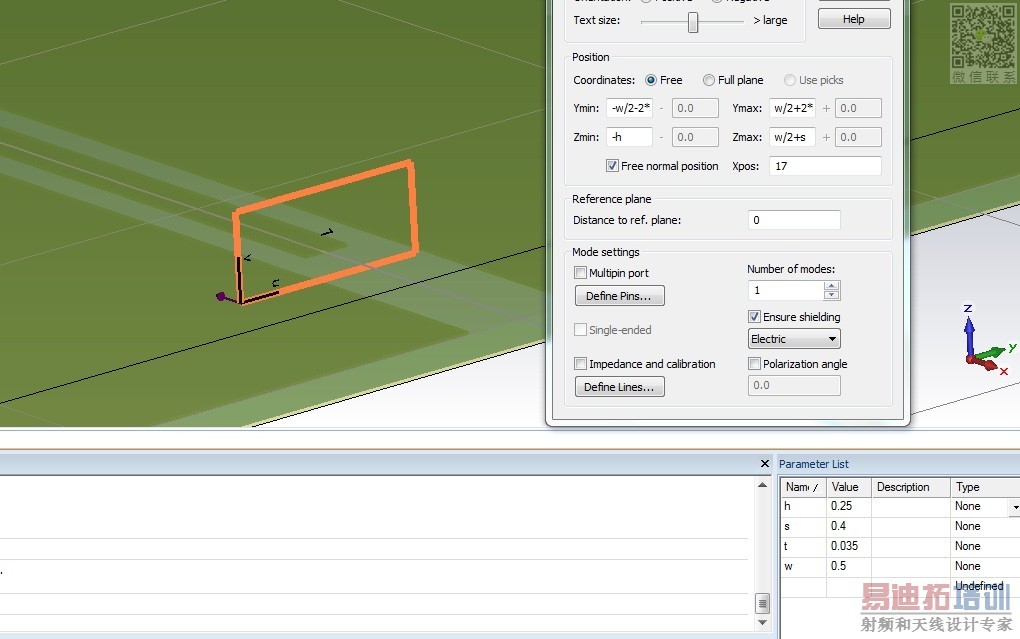Click the purple port origin point marker
This screenshot has height=639, width=1020.
221,296
